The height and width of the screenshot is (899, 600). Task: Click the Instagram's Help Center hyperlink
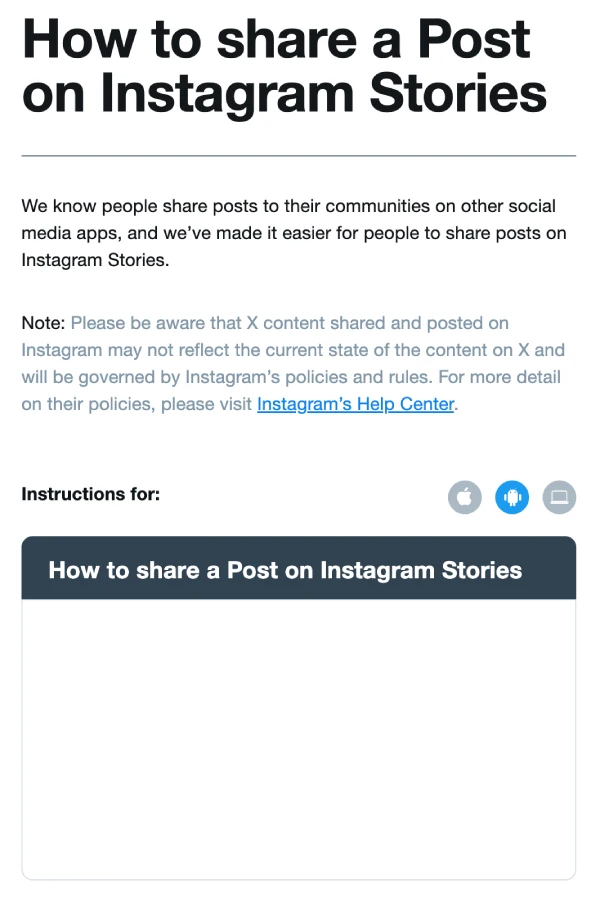pos(355,404)
